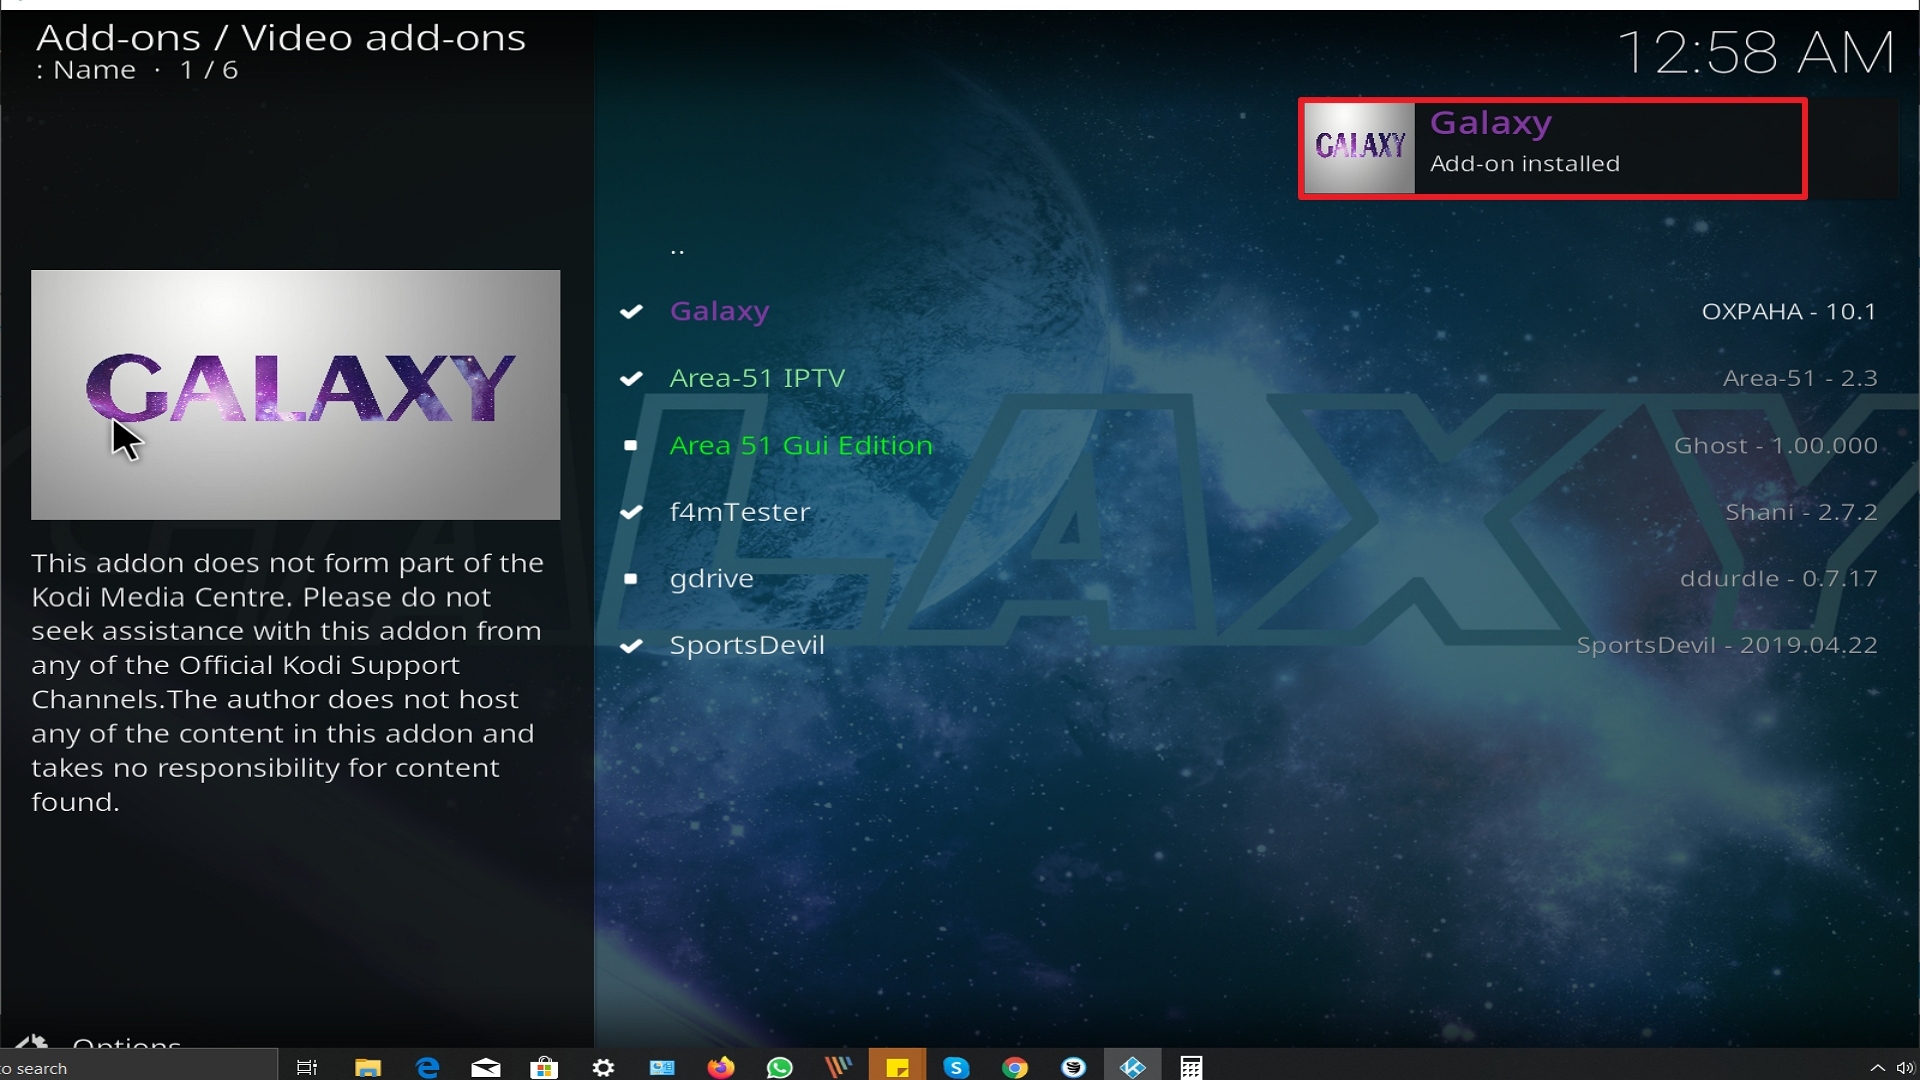
Task: Click the 'Area-51 - 2.3' version label
Action: (1800, 379)
